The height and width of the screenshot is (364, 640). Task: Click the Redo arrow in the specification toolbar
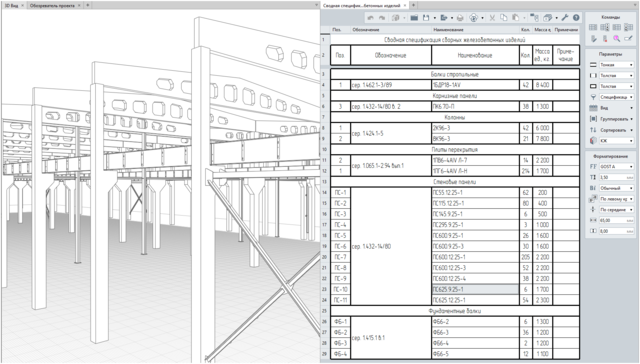[x=382, y=18]
